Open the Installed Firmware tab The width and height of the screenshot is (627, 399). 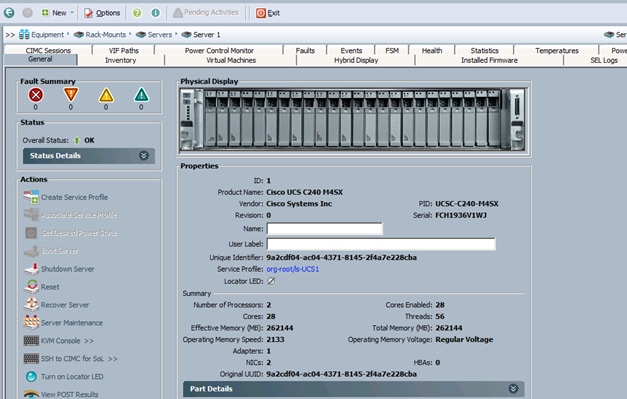(489, 60)
